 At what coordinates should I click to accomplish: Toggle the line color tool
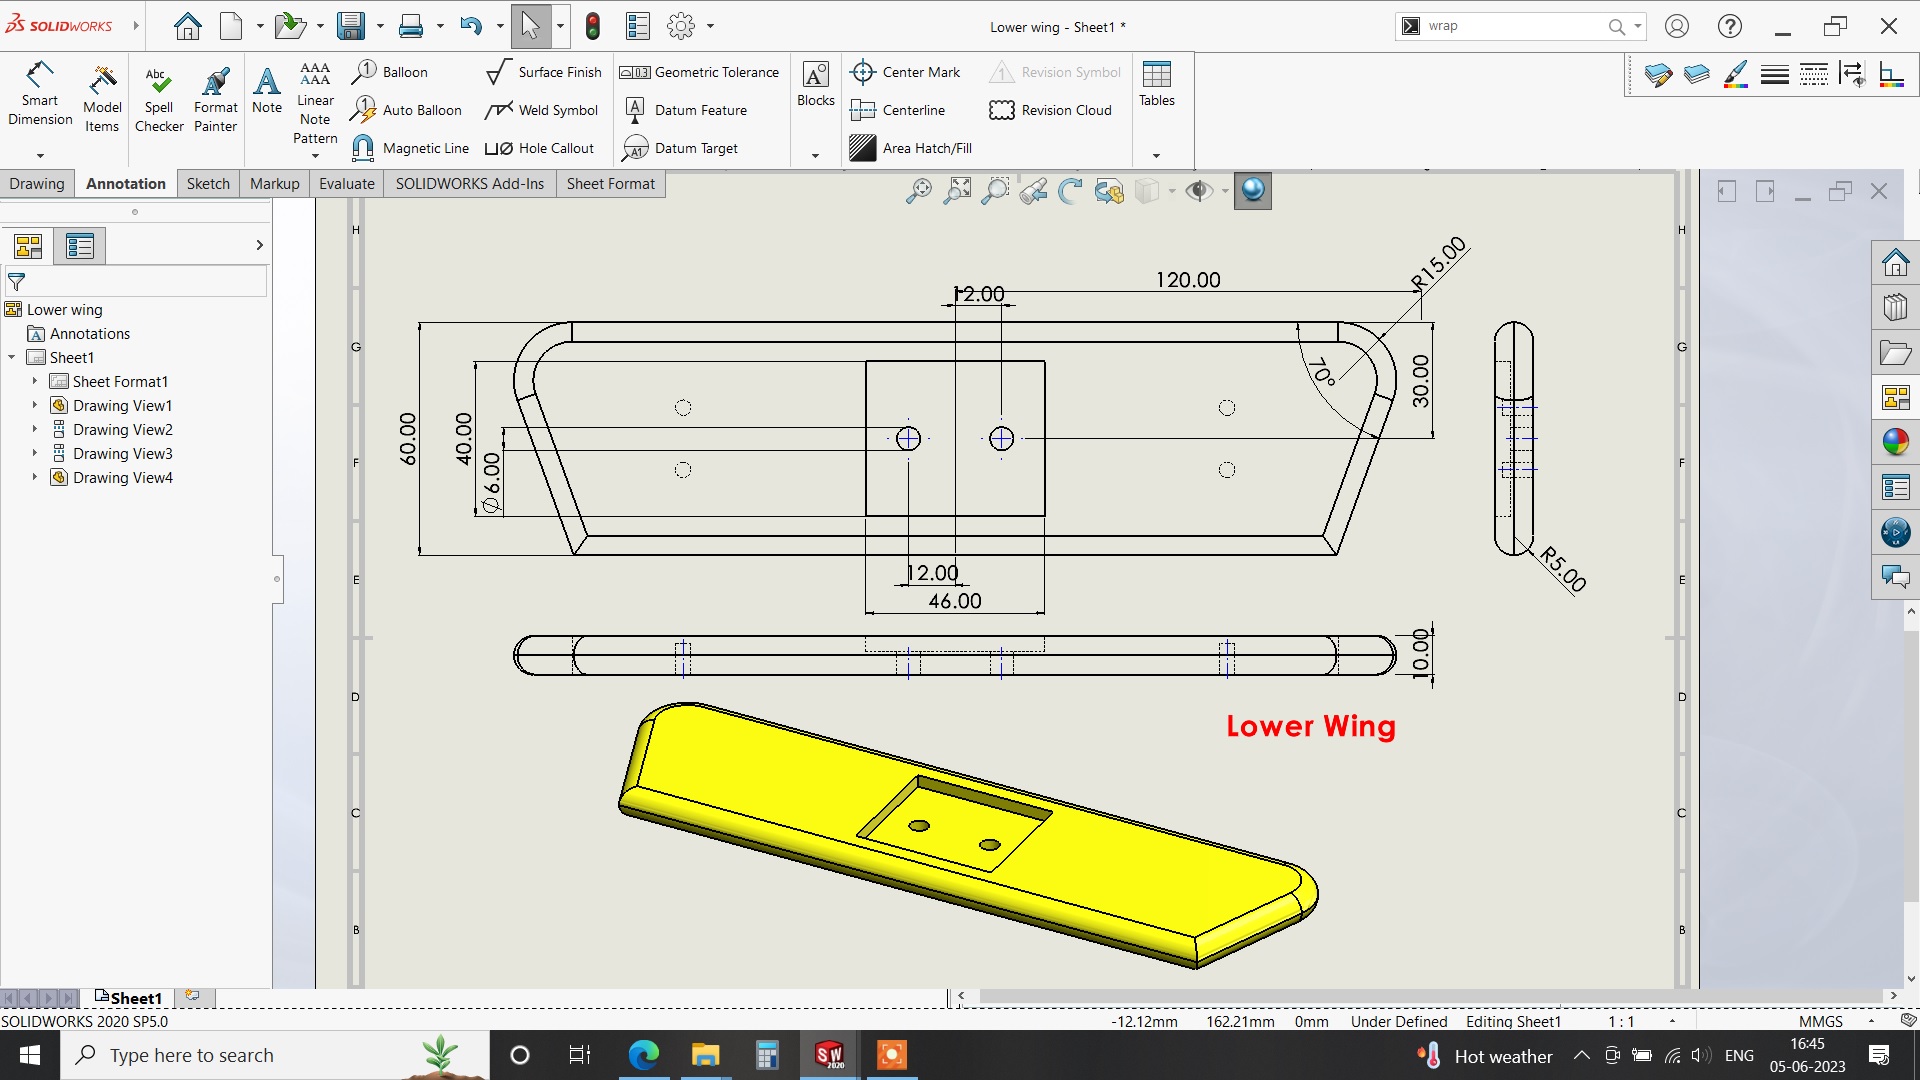click(1736, 74)
